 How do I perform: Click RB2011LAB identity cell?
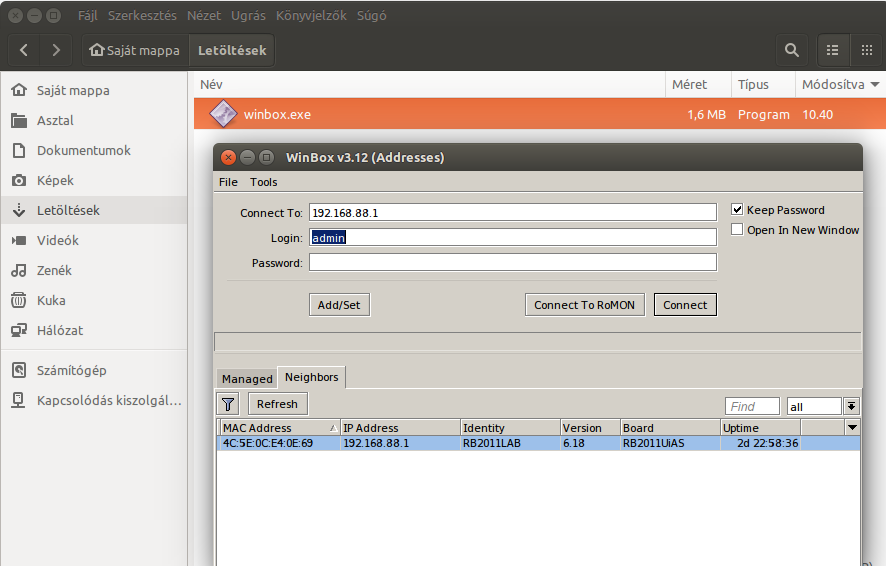click(x=510, y=443)
